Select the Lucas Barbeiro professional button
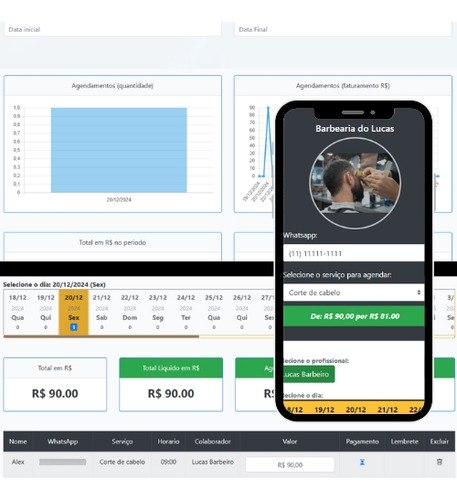This screenshot has height=500, width=457. [308, 374]
